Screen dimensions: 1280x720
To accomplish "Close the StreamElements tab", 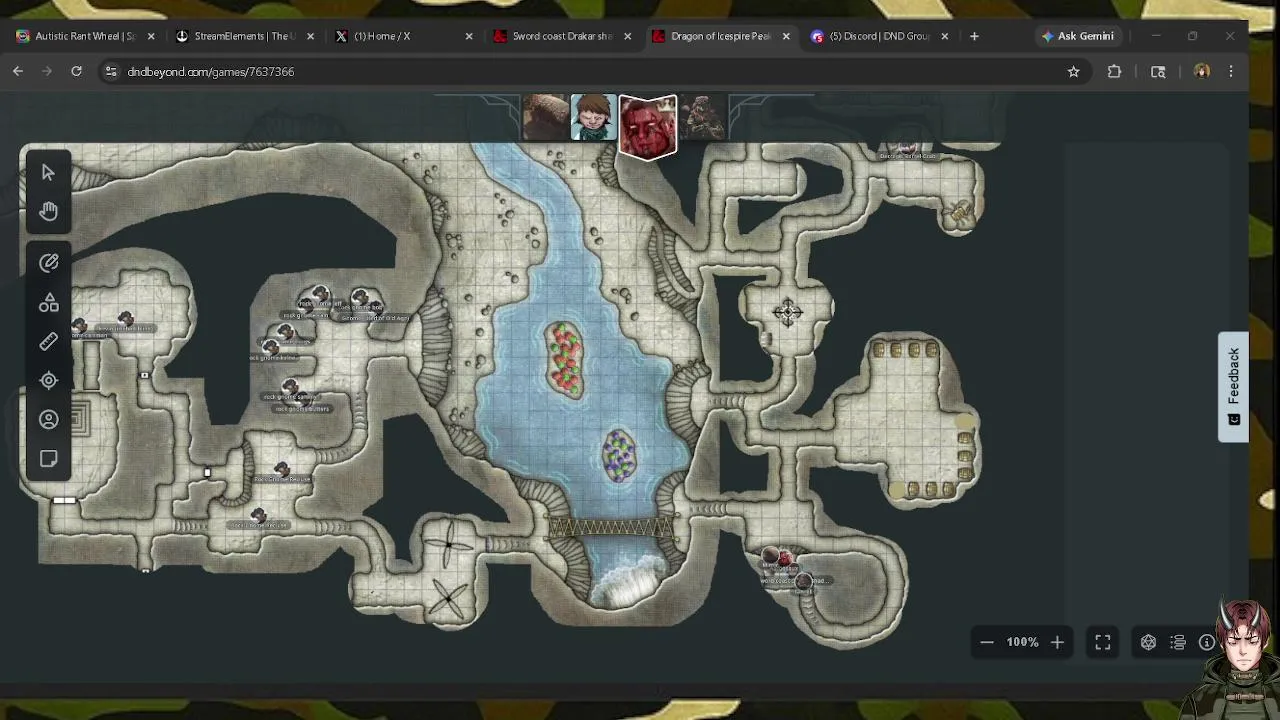I will pos(310,36).
